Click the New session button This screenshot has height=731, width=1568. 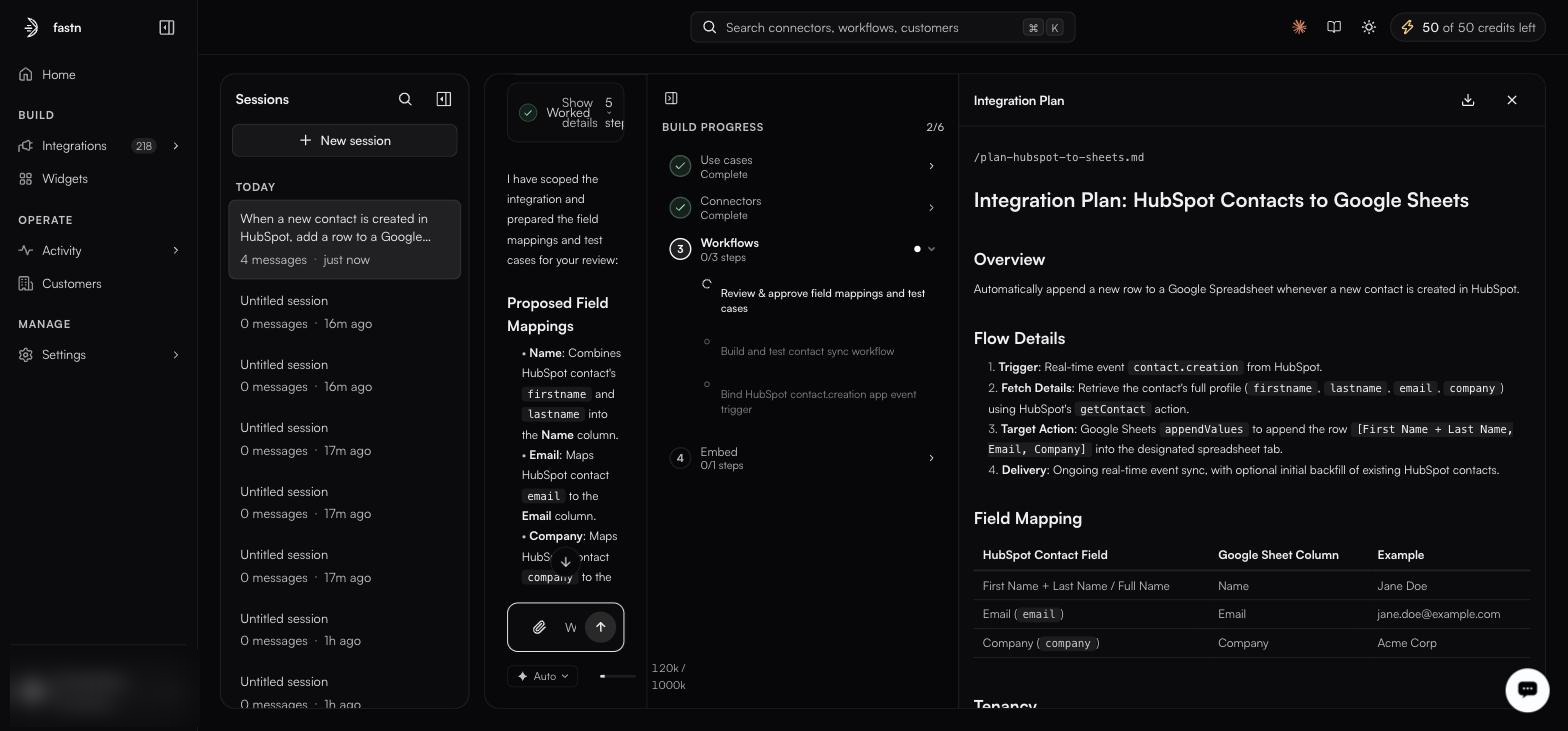pos(345,141)
